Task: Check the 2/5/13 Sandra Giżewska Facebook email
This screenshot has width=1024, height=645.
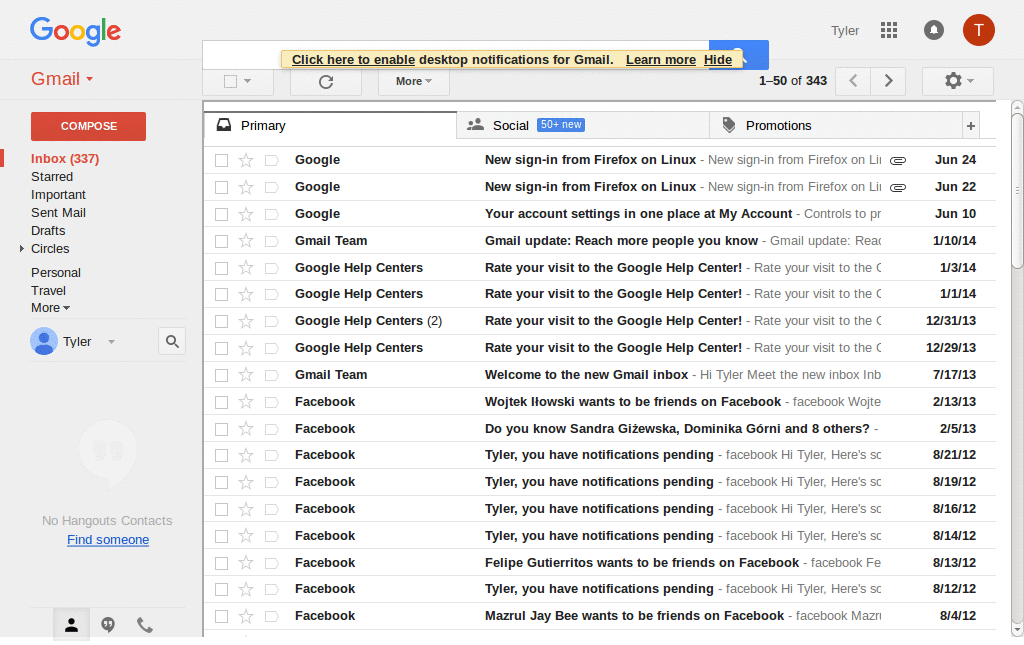Action: 221,429
